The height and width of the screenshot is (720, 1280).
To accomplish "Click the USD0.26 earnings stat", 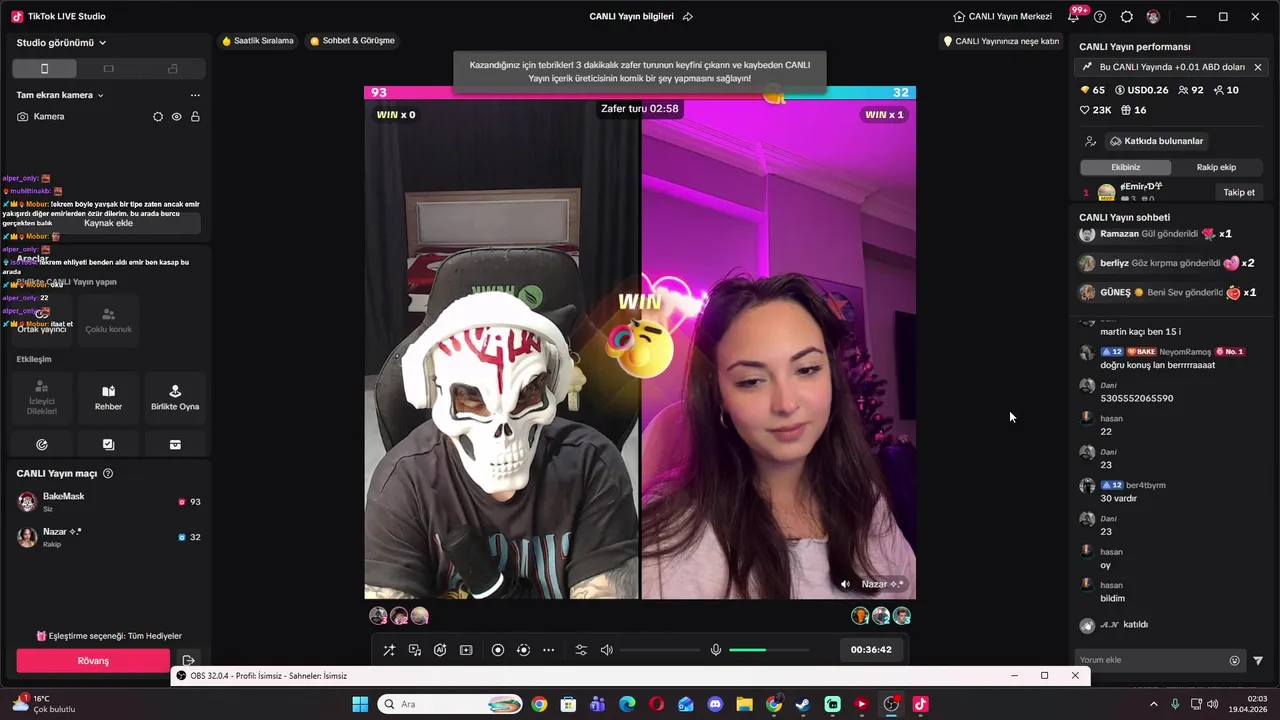I will (x=1140, y=90).
